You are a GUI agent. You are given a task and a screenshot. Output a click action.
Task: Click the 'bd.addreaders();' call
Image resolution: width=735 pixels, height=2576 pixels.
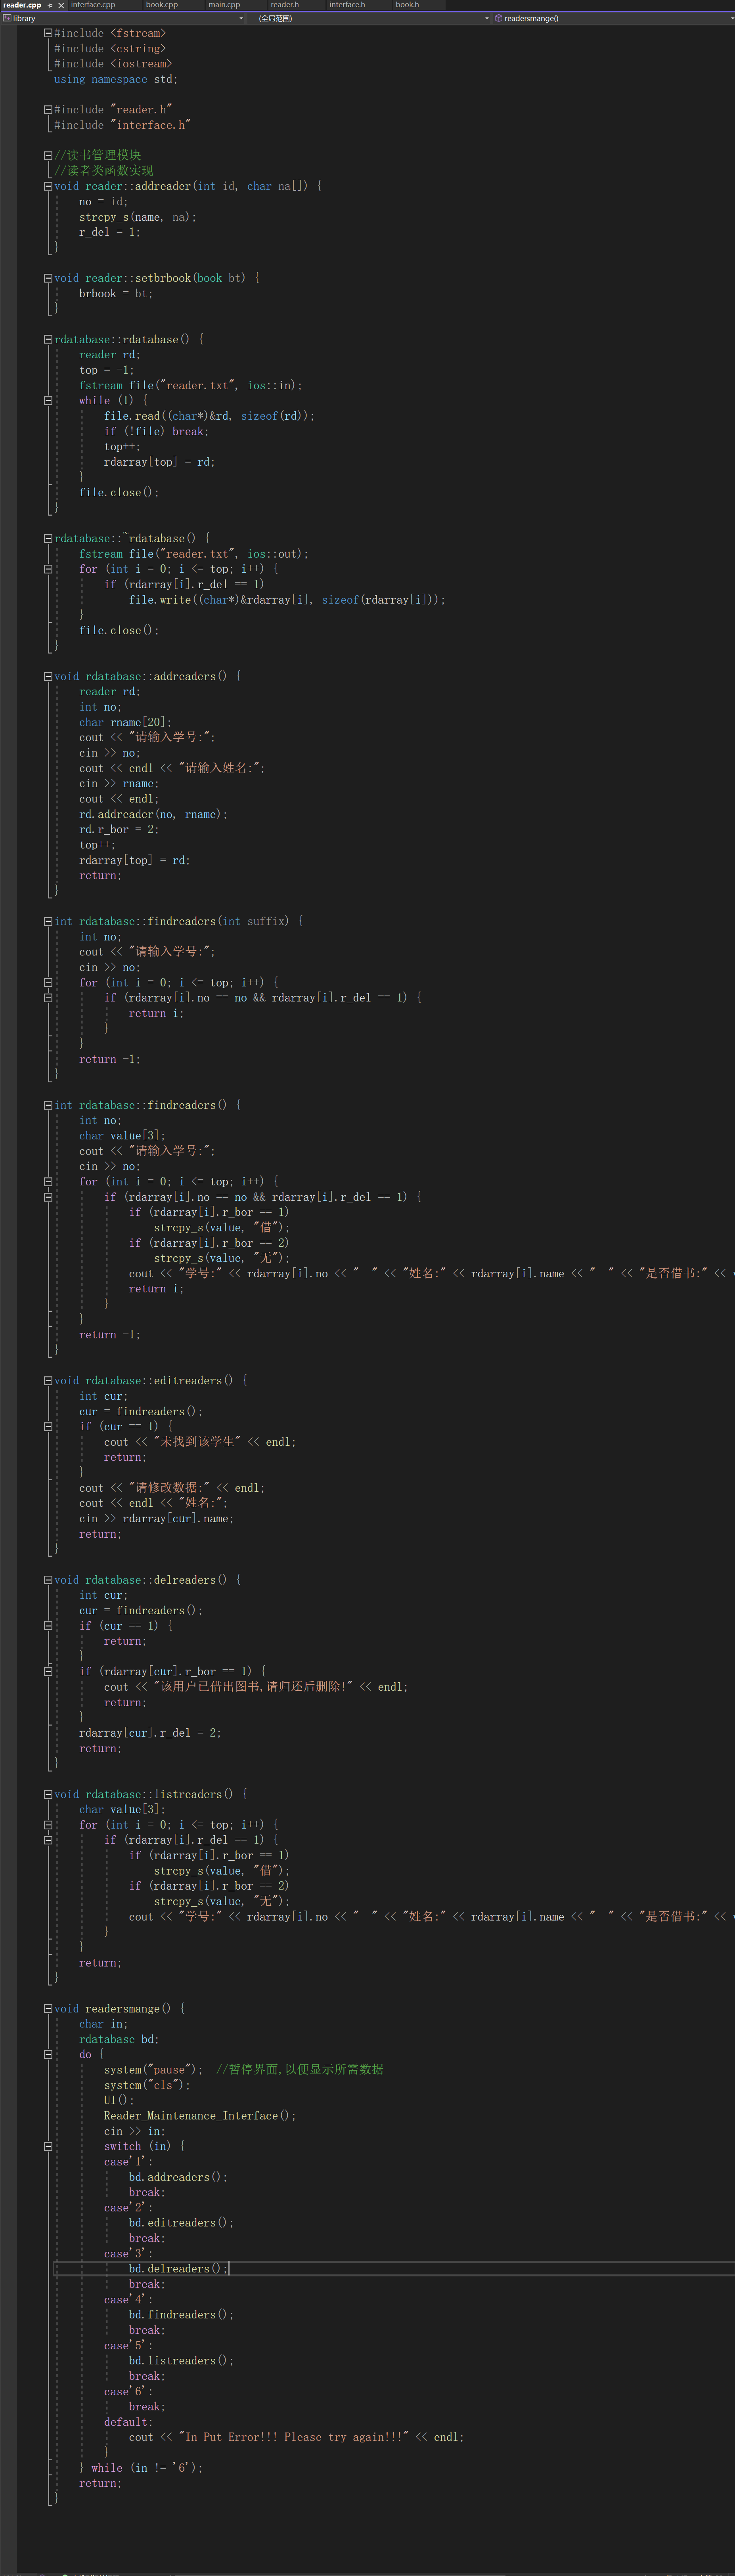point(178,2177)
